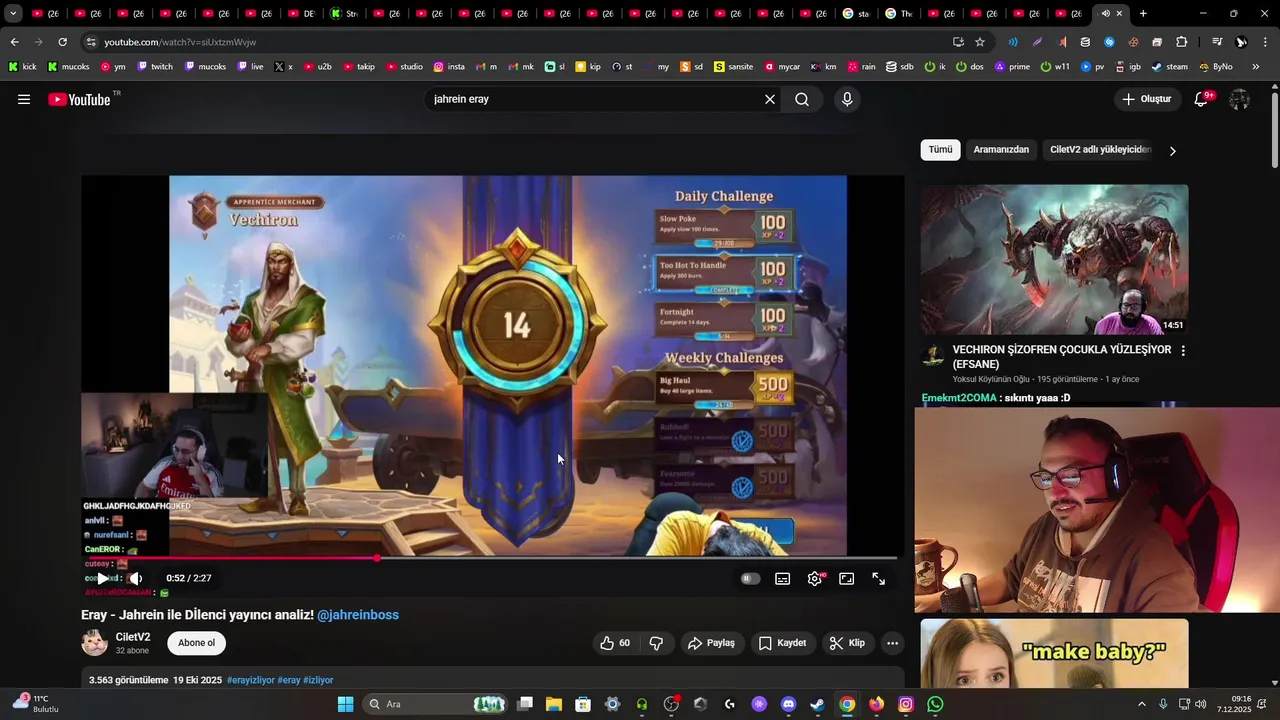The width and height of the screenshot is (1280, 720).
Task: Mute the video volume speaker
Action: click(136, 578)
